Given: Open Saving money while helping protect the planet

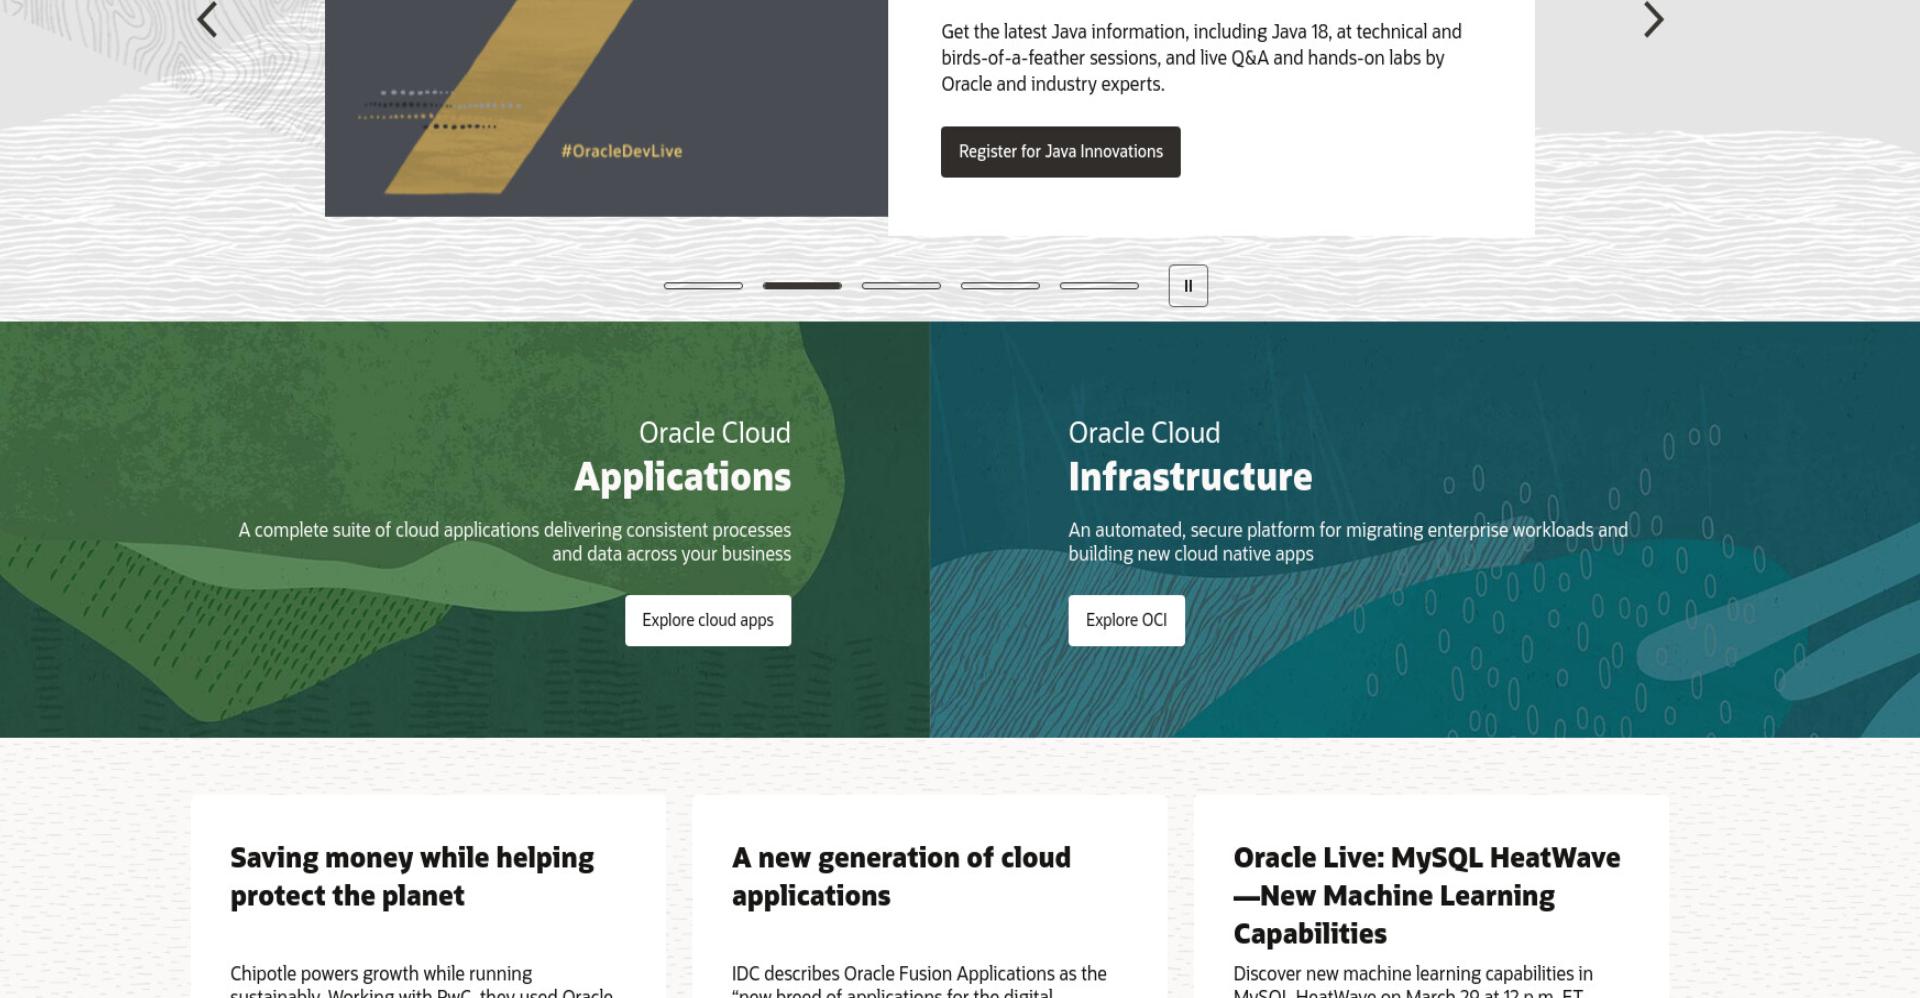Looking at the screenshot, I should (x=412, y=877).
